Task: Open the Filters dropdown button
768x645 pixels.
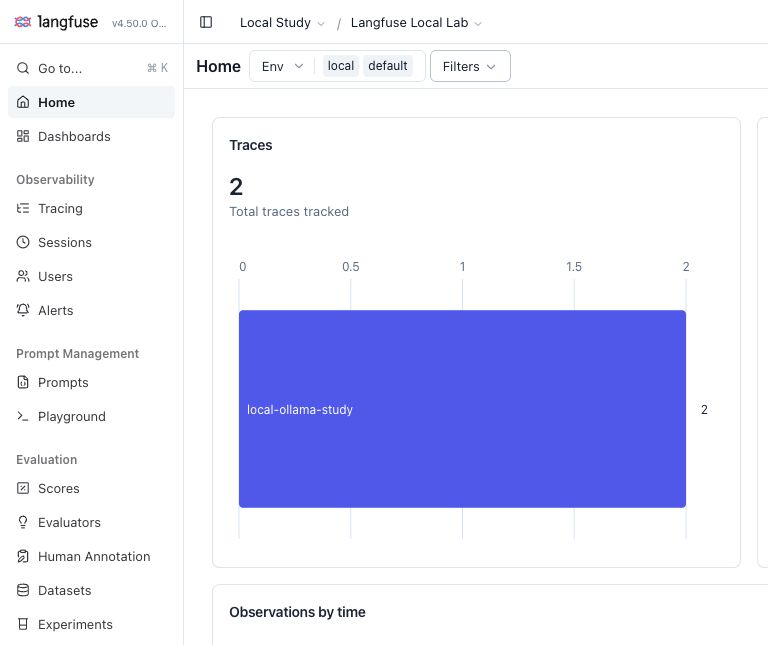Action: tap(470, 66)
